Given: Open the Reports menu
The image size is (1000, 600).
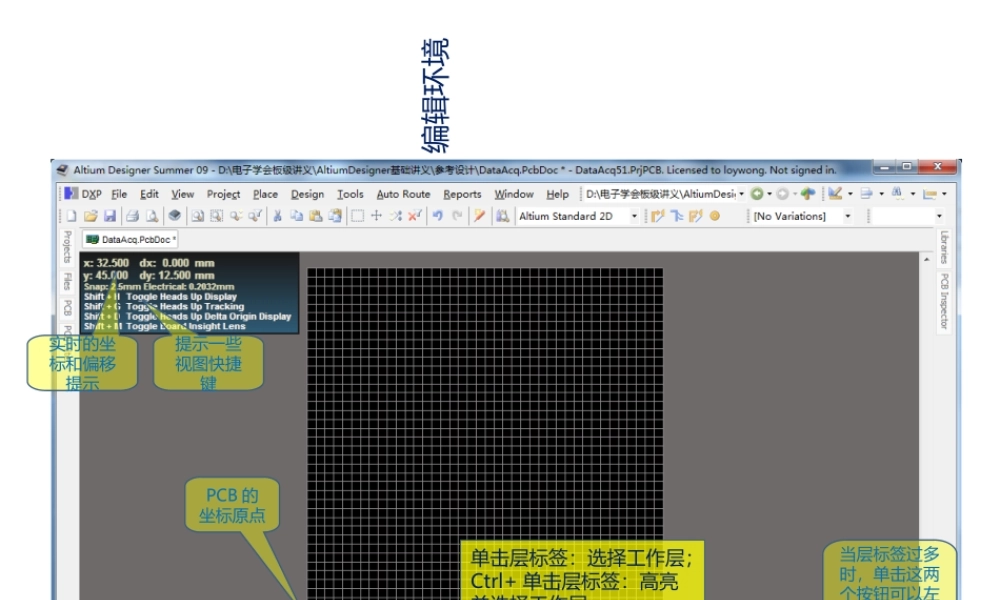Looking at the screenshot, I should (462, 194).
